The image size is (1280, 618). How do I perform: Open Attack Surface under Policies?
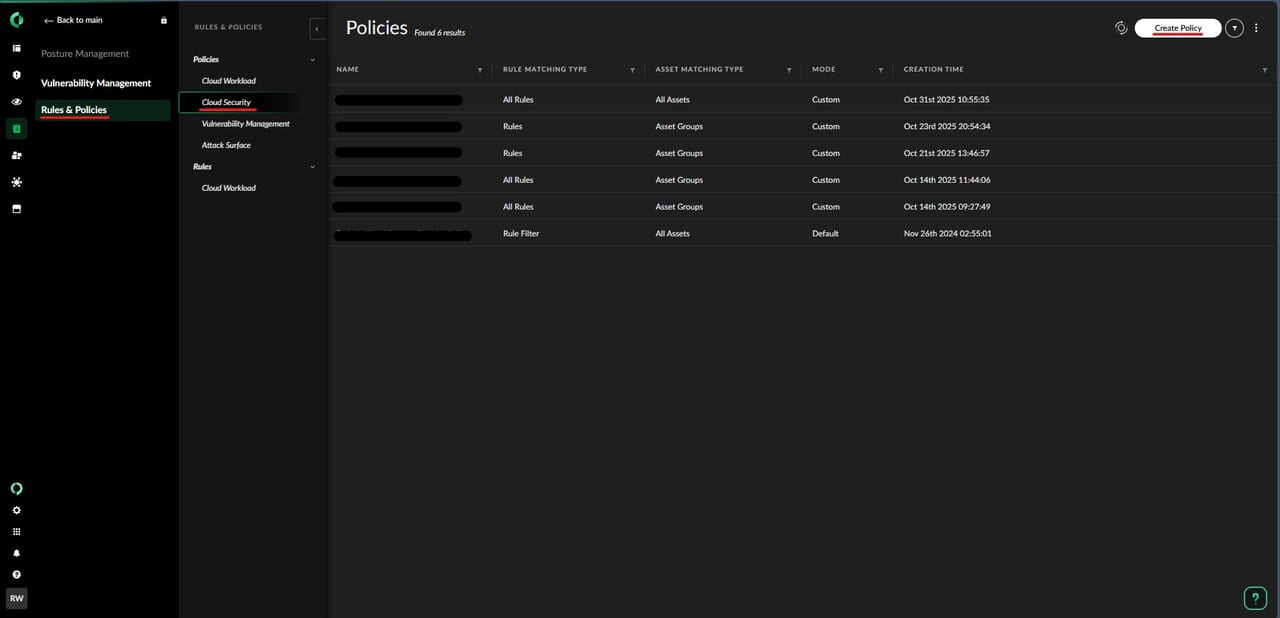[x=226, y=145]
